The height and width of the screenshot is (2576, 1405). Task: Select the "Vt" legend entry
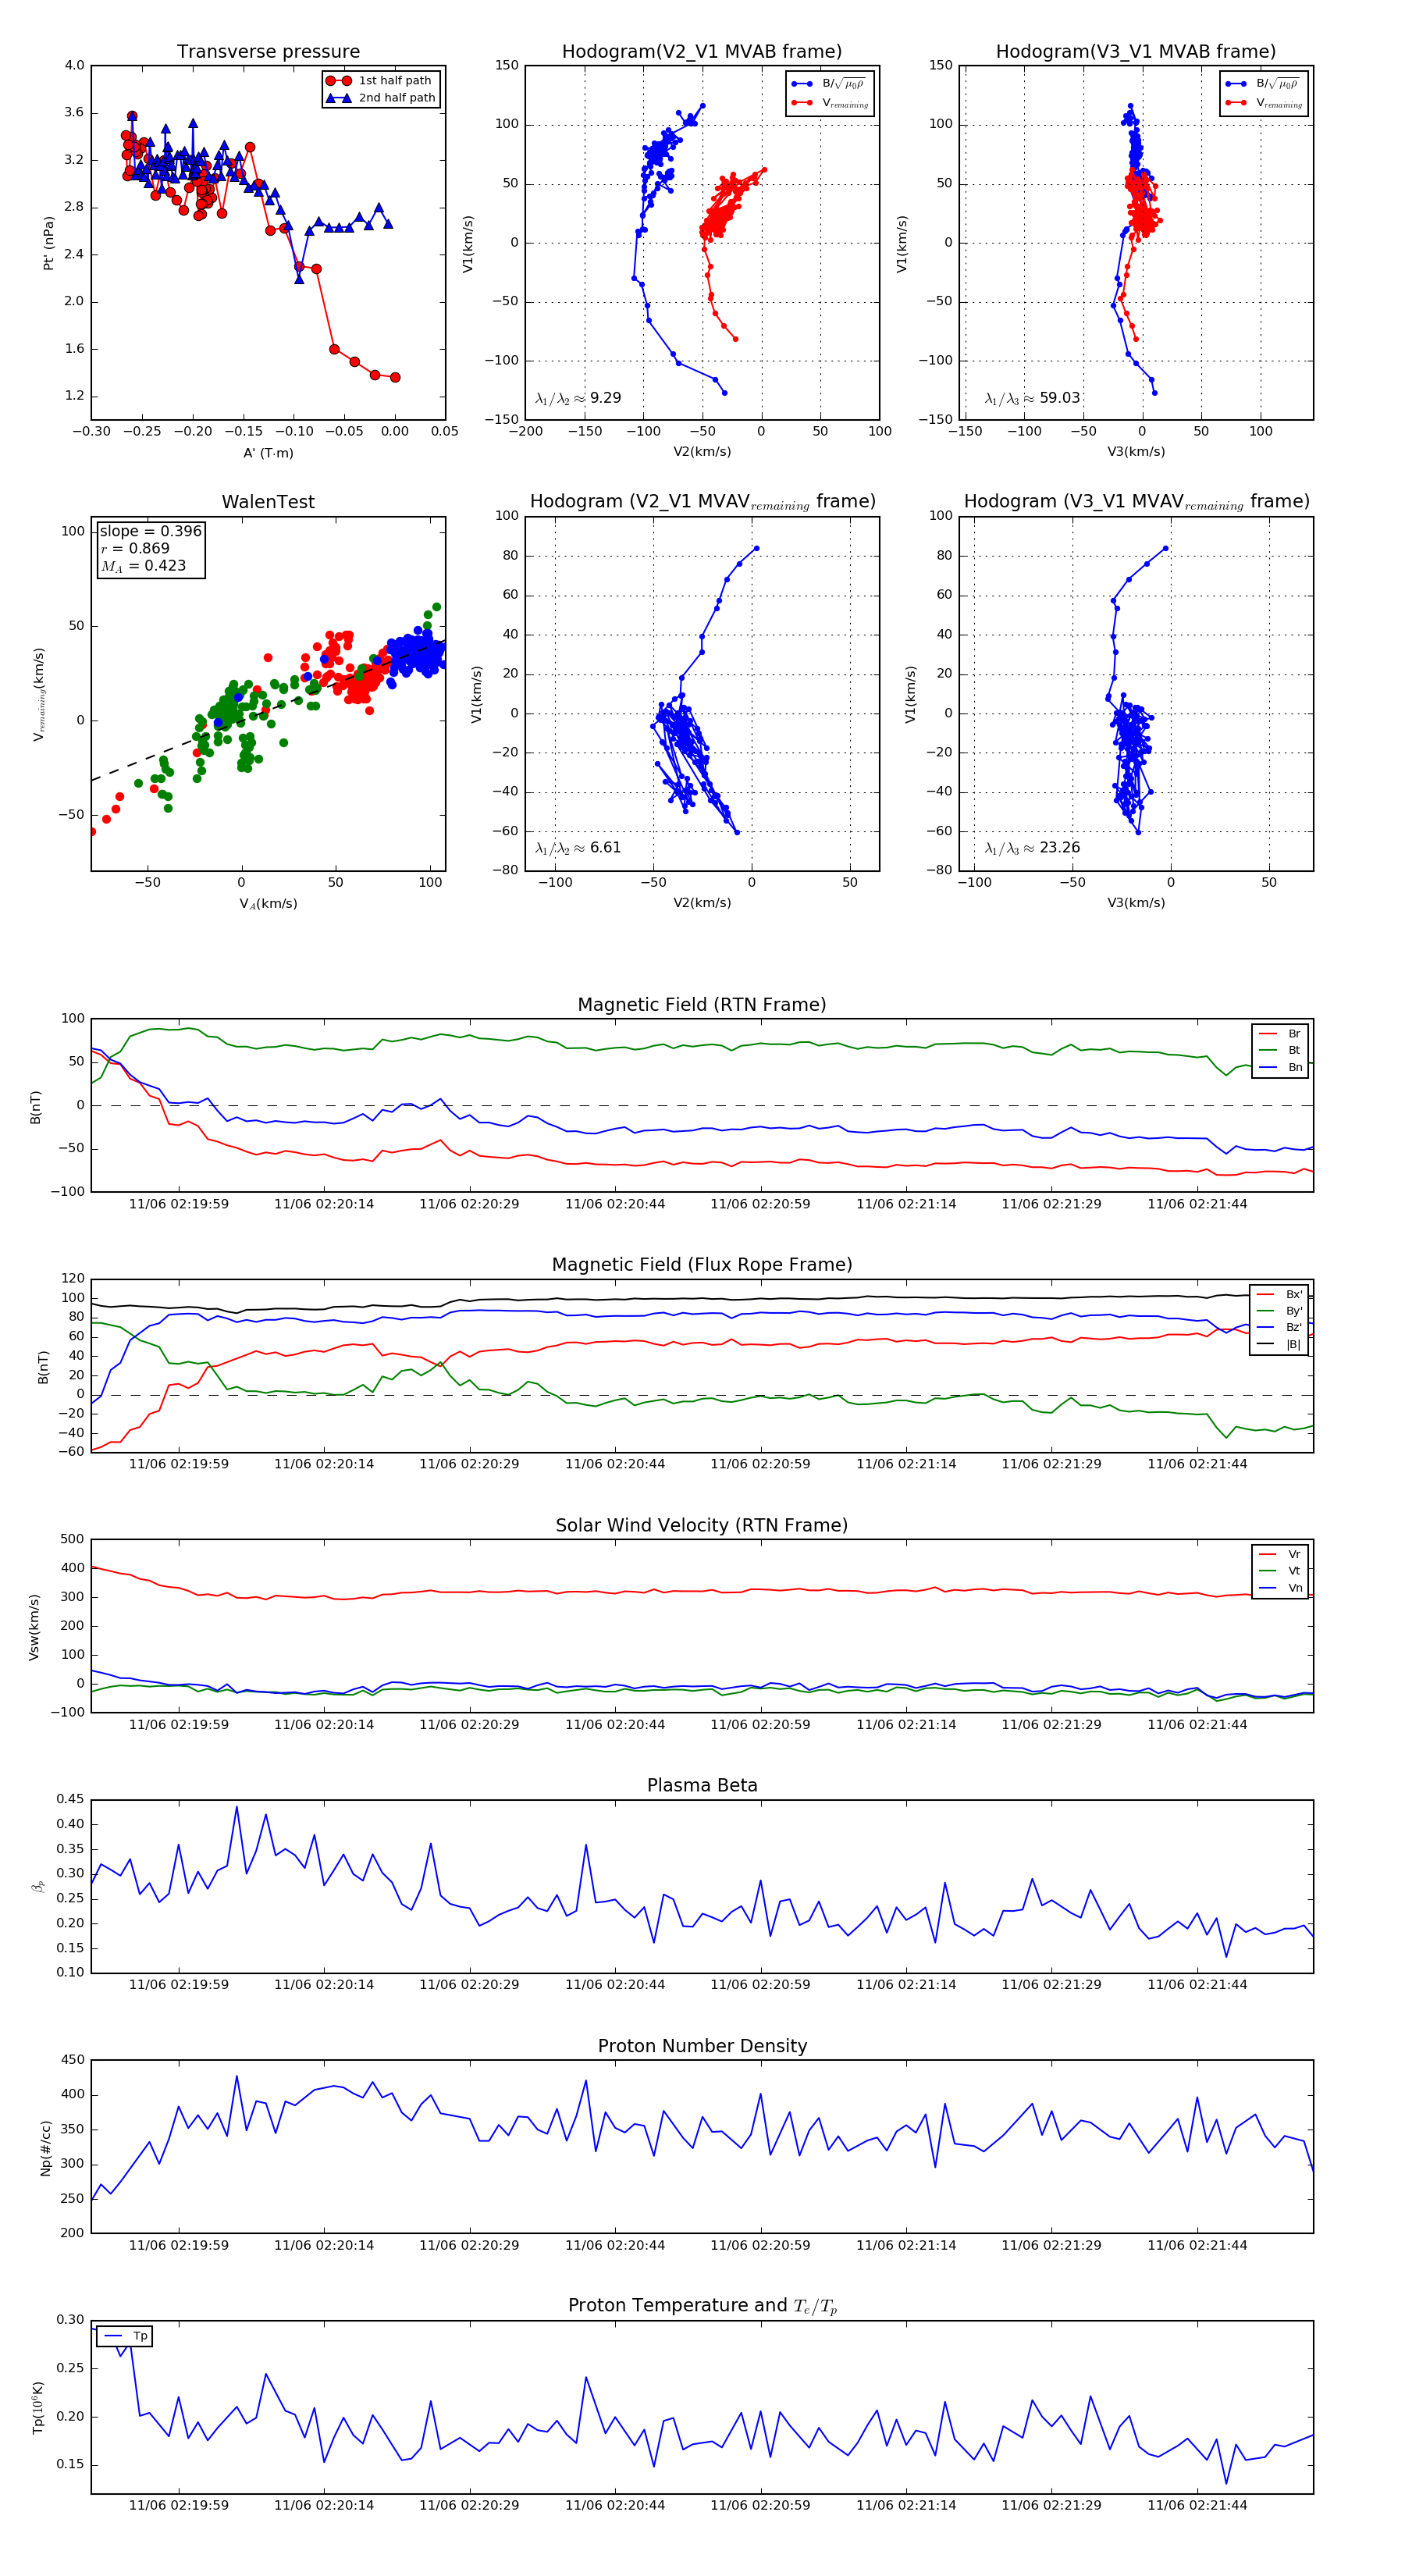[1280, 1571]
